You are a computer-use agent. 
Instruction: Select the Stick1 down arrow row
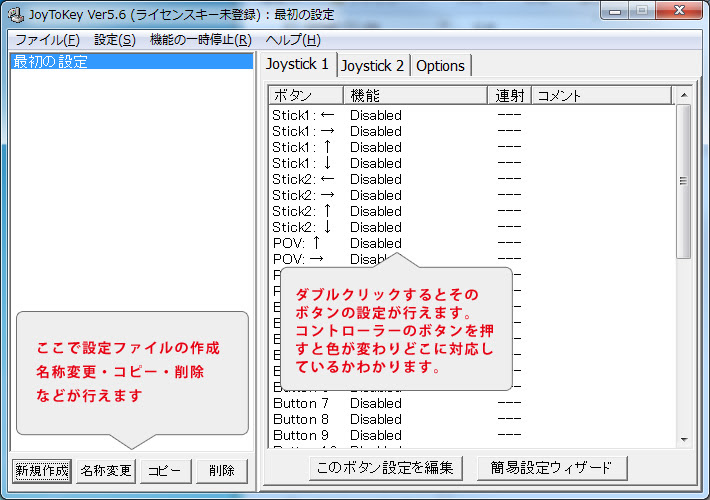point(471,163)
